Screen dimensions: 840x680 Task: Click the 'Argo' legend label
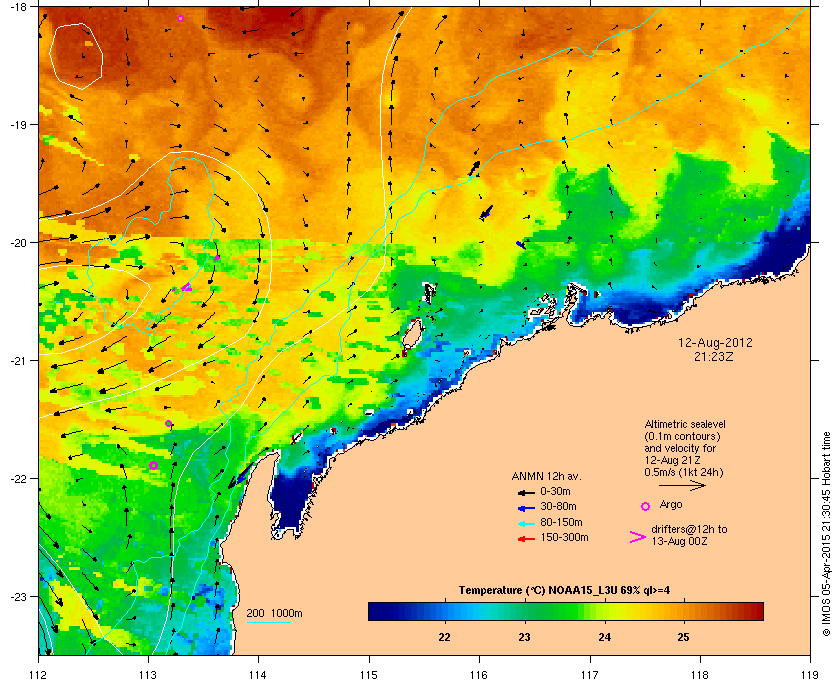pos(671,505)
